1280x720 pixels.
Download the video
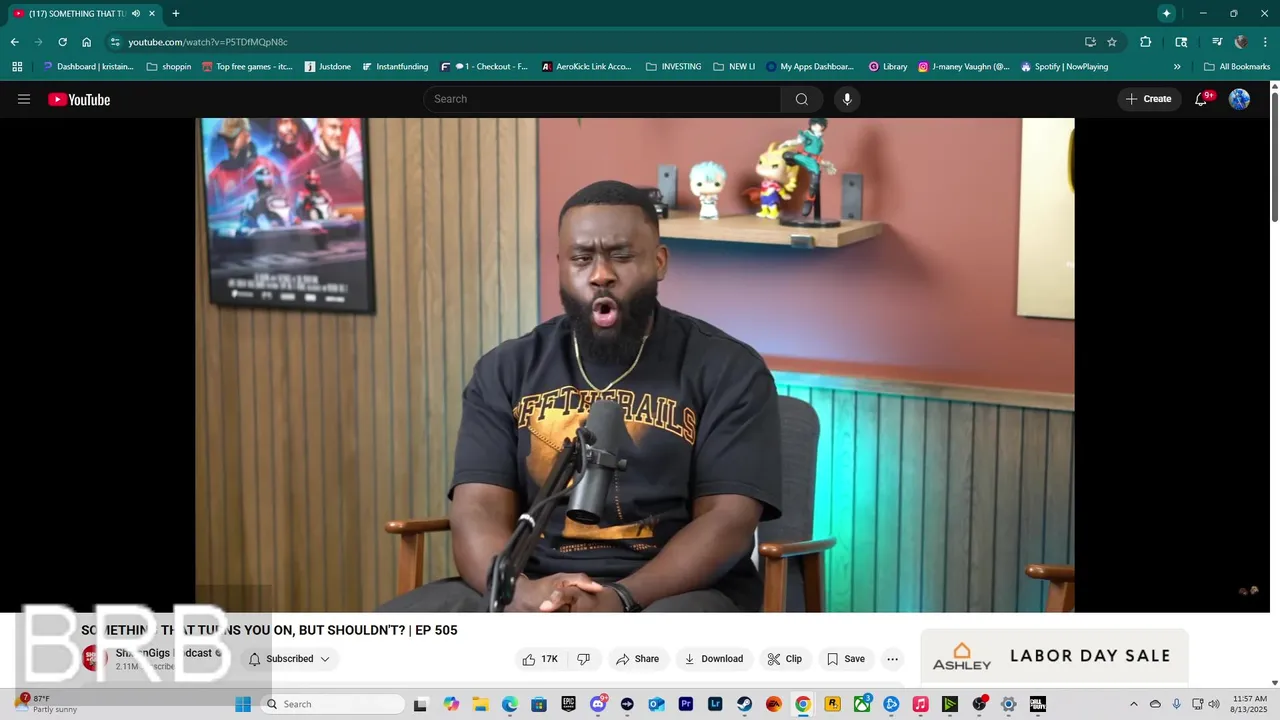click(x=714, y=659)
